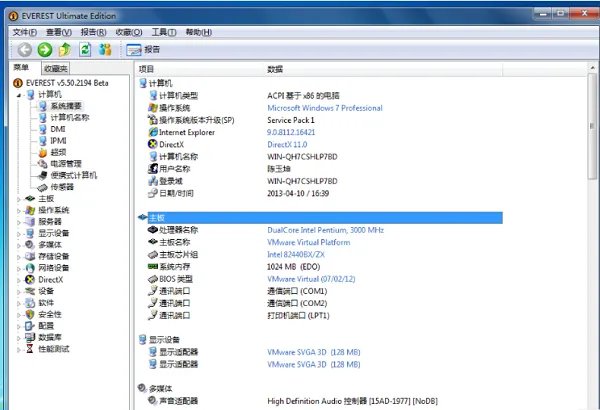The height and width of the screenshot is (410, 600).
Task: Click the 设备 icon in tree
Action: pyautogui.click(x=30, y=291)
